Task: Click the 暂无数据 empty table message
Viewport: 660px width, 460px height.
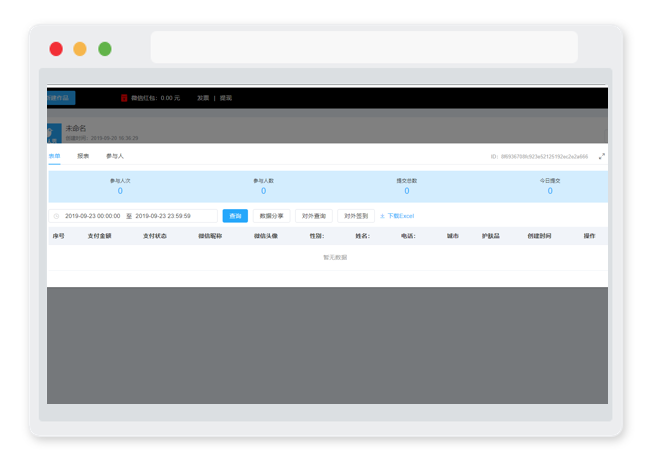Action: [335, 257]
